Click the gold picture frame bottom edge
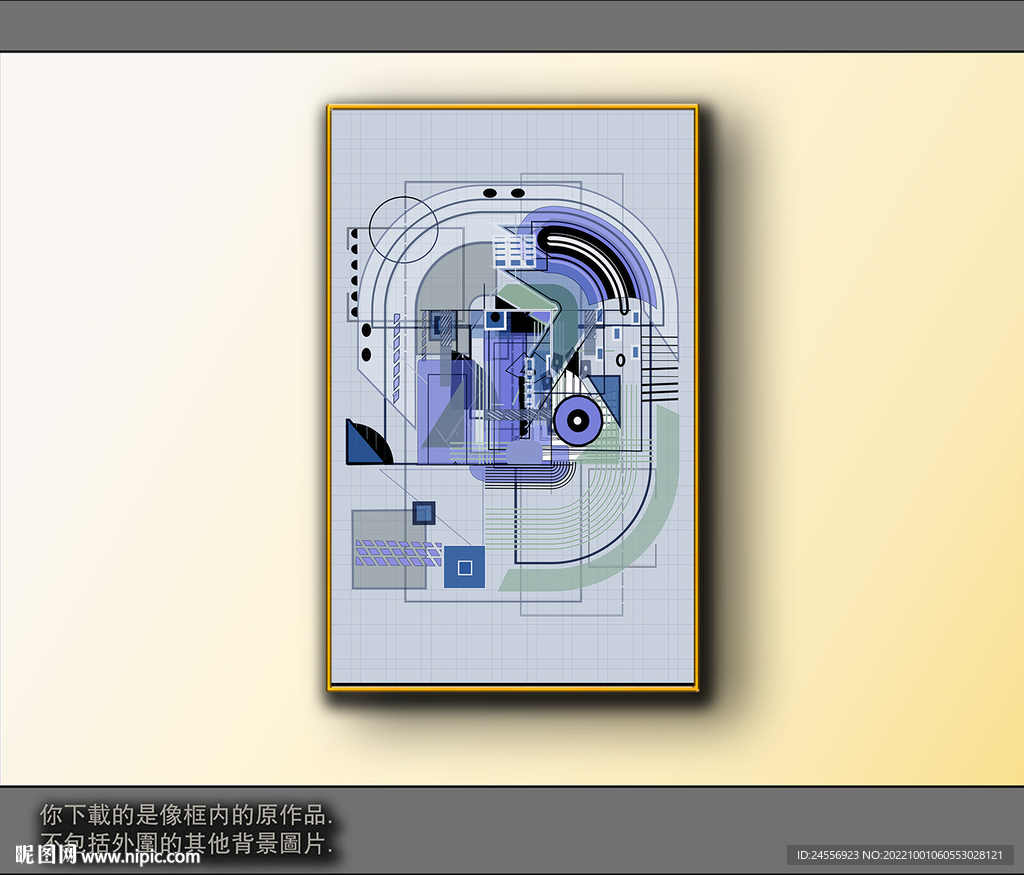 tap(512, 687)
